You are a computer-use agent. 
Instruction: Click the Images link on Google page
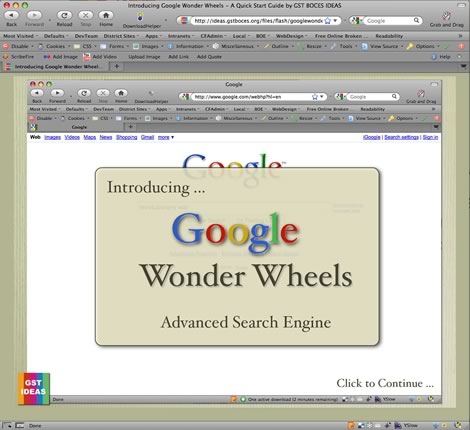tap(52, 137)
